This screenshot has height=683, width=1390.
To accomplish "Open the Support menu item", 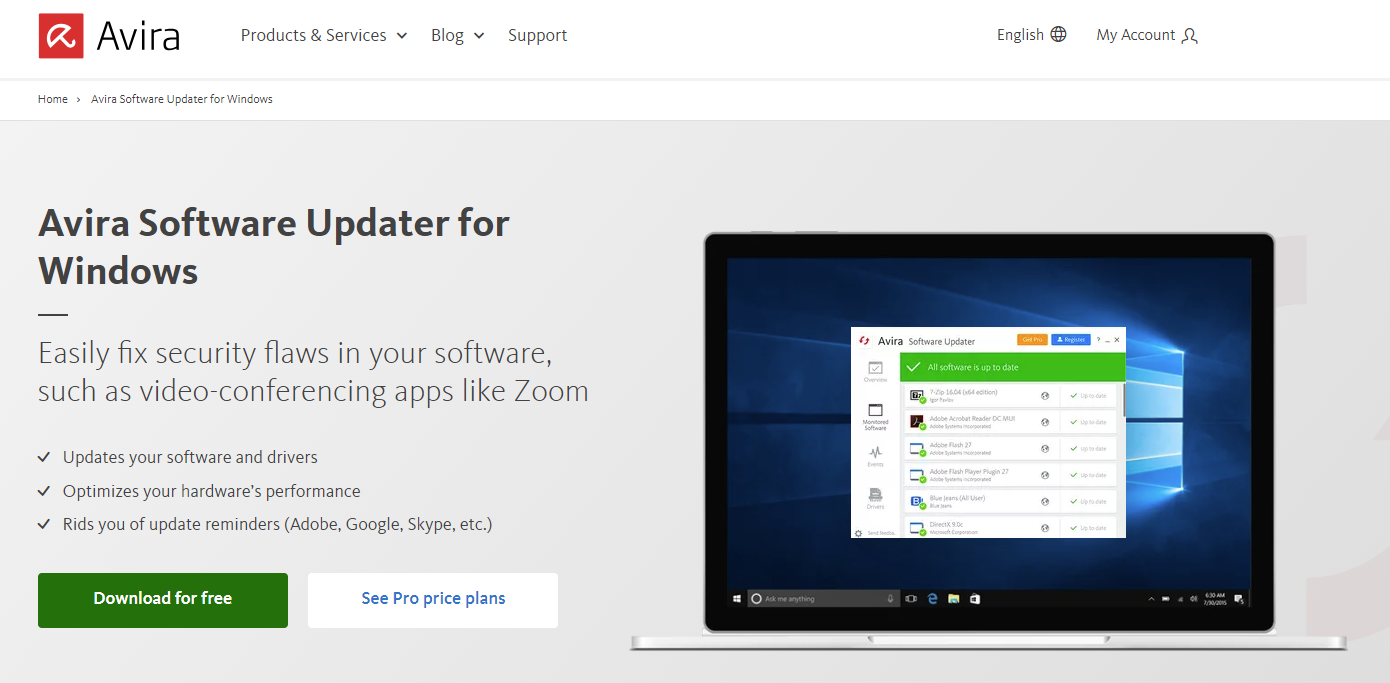I will coord(537,35).
